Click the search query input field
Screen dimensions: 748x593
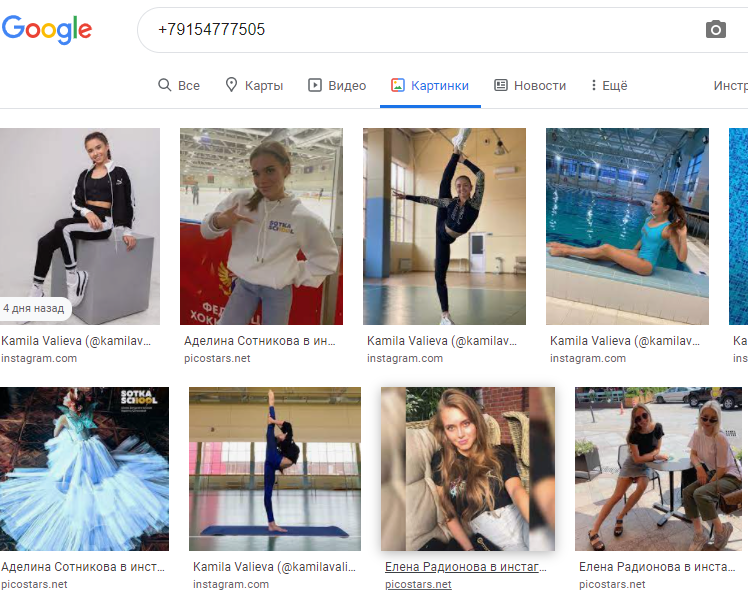coord(420,30)
